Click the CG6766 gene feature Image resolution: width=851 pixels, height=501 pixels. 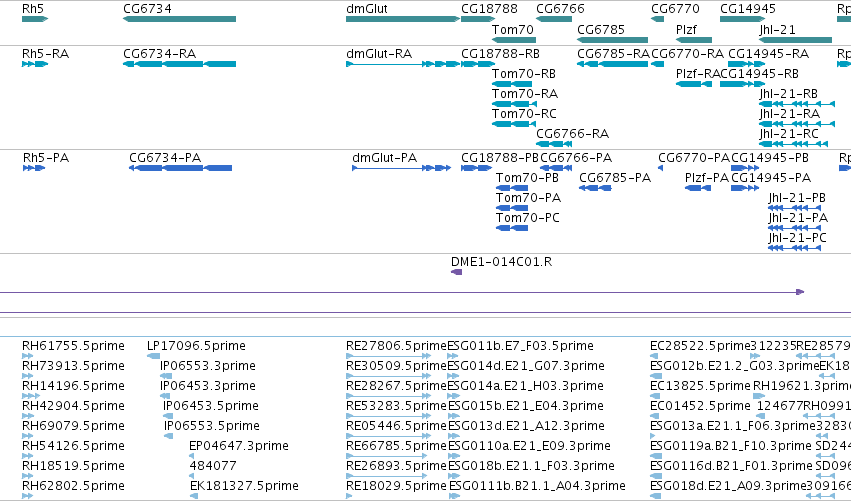(x=554, y=19)
